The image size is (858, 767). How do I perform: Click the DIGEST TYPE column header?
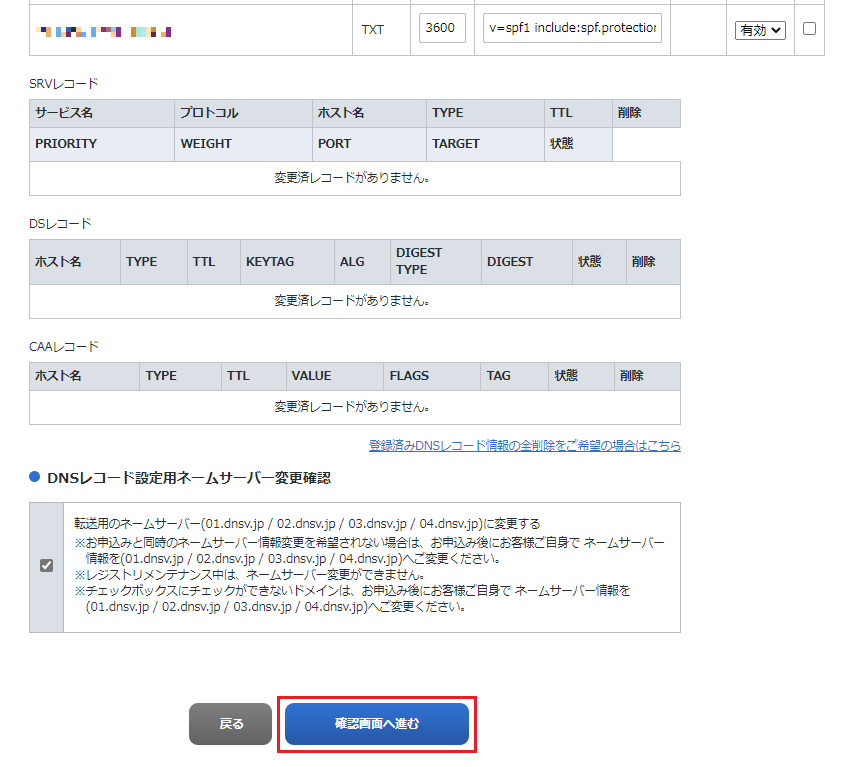pyautogui.click(x=419, y=262)
